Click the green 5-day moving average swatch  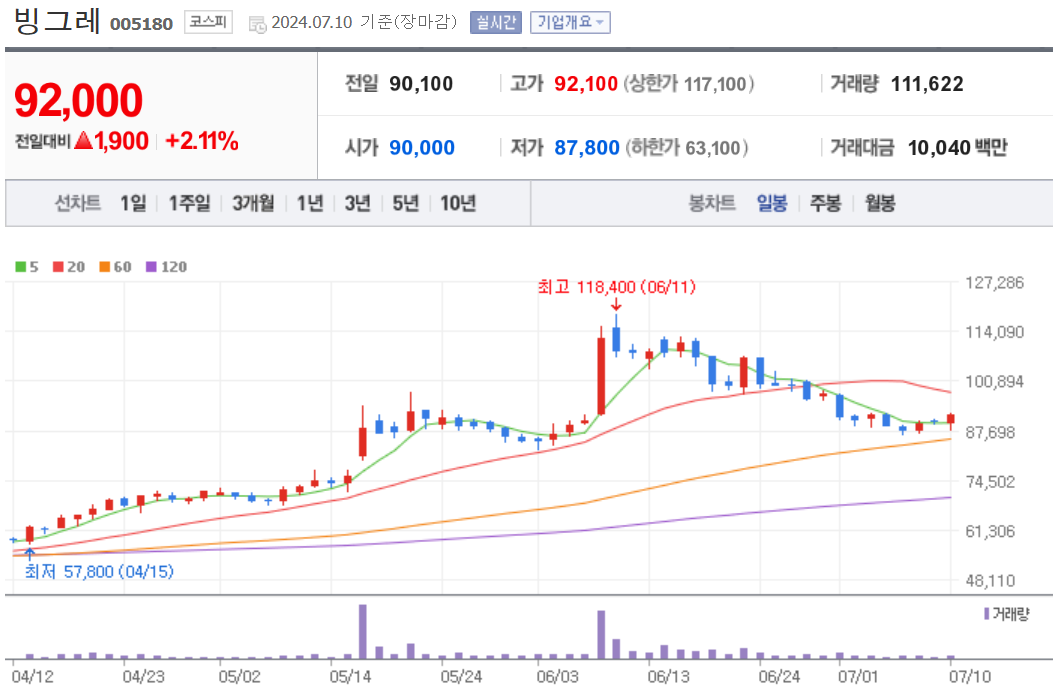pos(20,267)
